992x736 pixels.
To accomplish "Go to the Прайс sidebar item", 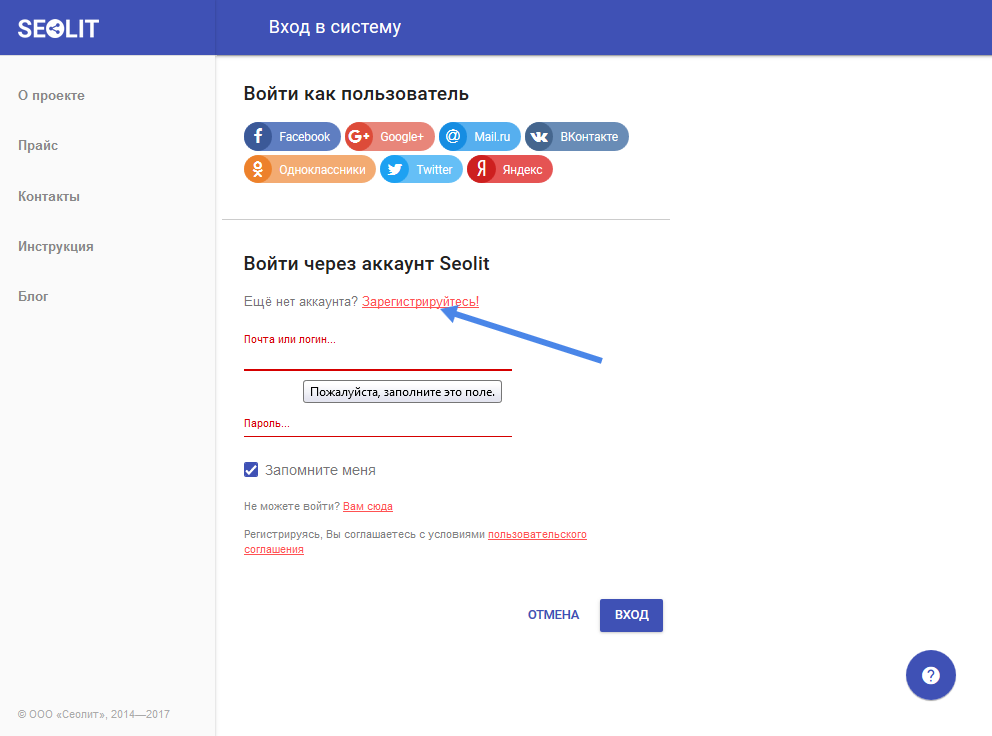I will point(38,146).
